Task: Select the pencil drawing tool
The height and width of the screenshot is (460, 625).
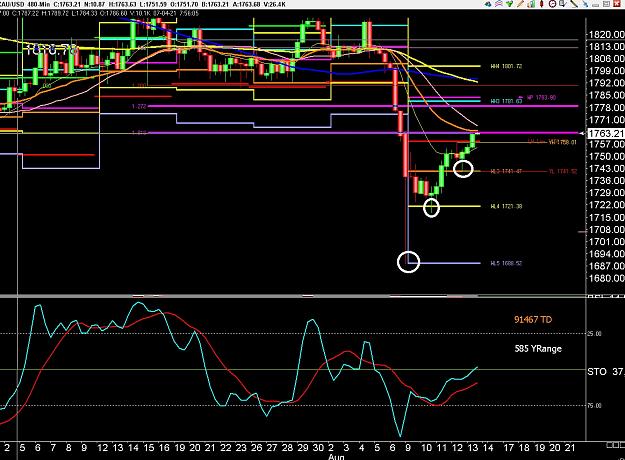Action: click(521, 4)
